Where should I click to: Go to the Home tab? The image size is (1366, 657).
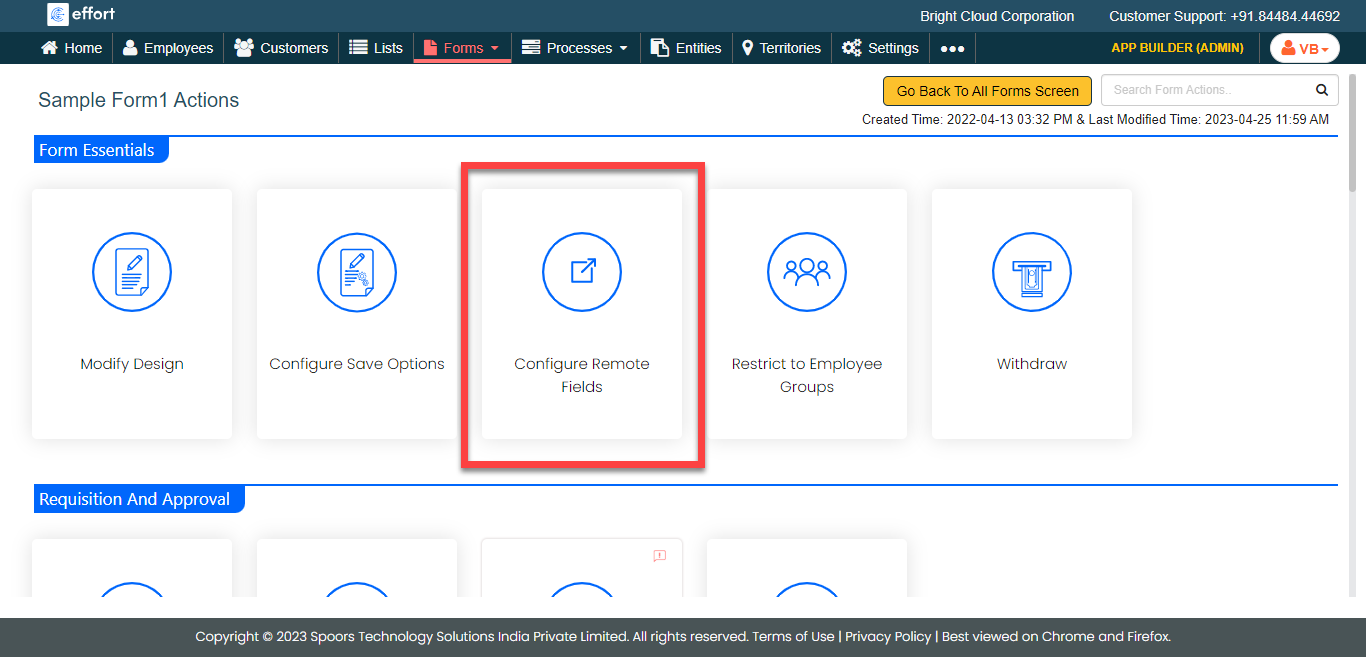(71, 48)
